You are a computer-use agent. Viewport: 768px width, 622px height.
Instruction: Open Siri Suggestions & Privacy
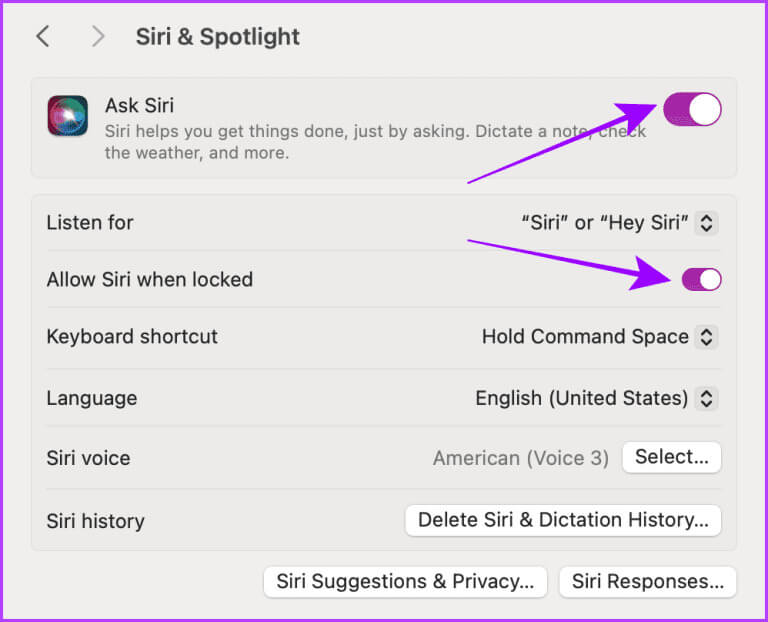pyautogui.click(x=405, y=581)
